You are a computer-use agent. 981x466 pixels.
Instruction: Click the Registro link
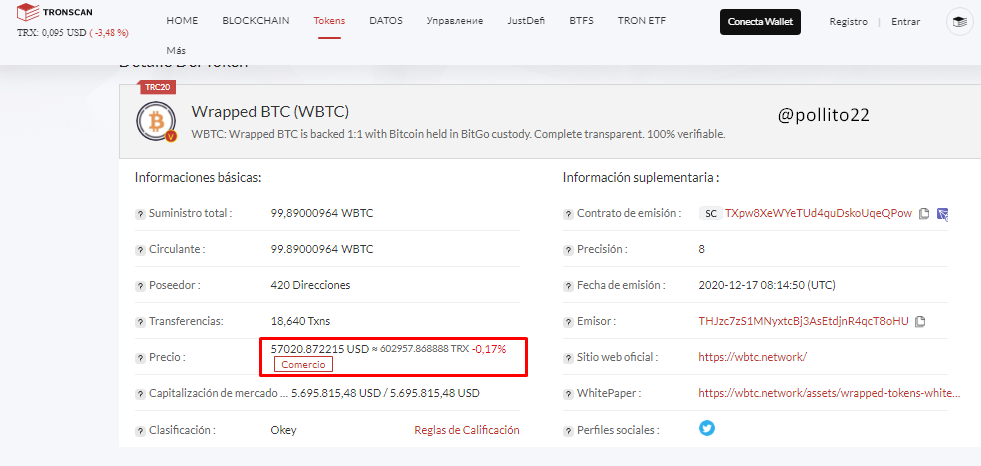tap(848, 21)
